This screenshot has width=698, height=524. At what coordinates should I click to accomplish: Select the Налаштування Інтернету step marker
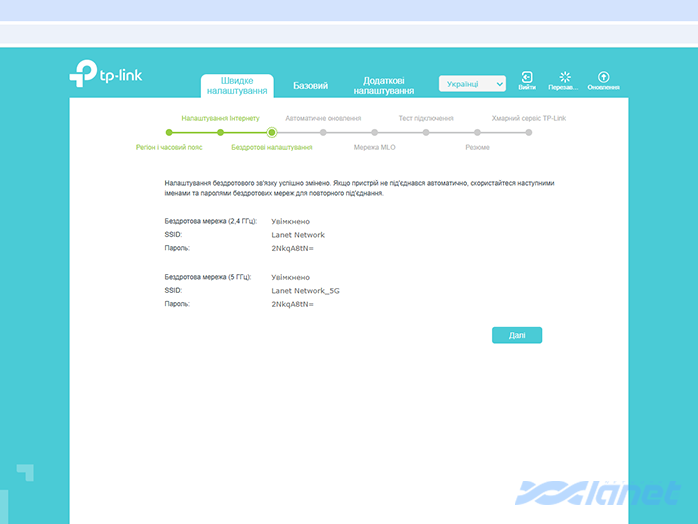[220, 132]
